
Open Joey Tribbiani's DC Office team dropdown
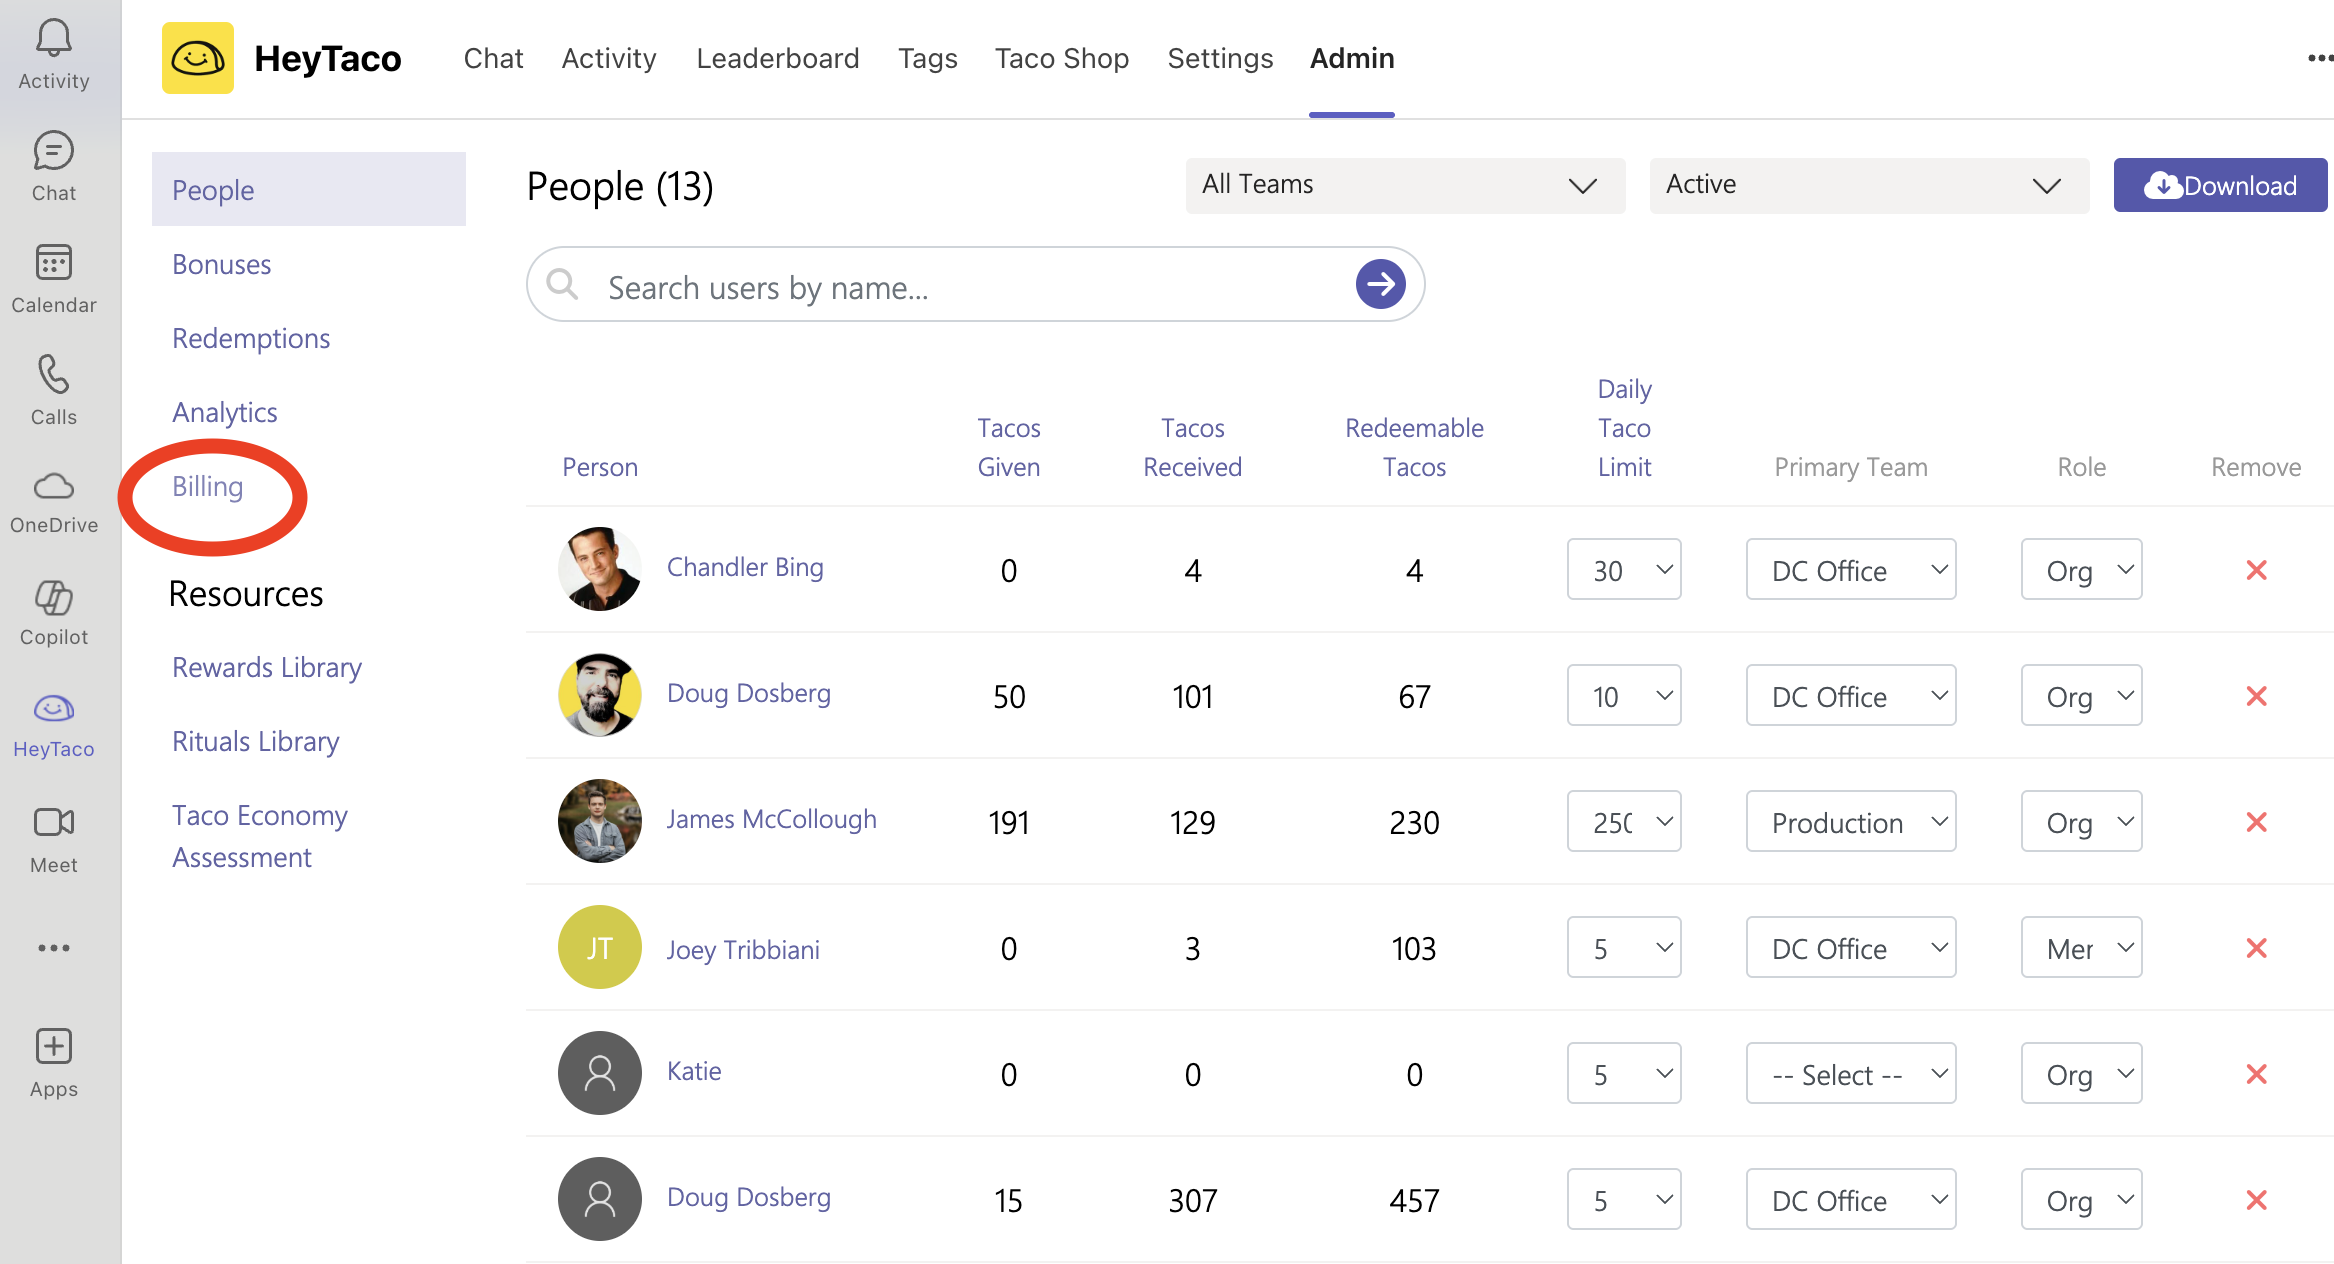[x=1851, y=948]
